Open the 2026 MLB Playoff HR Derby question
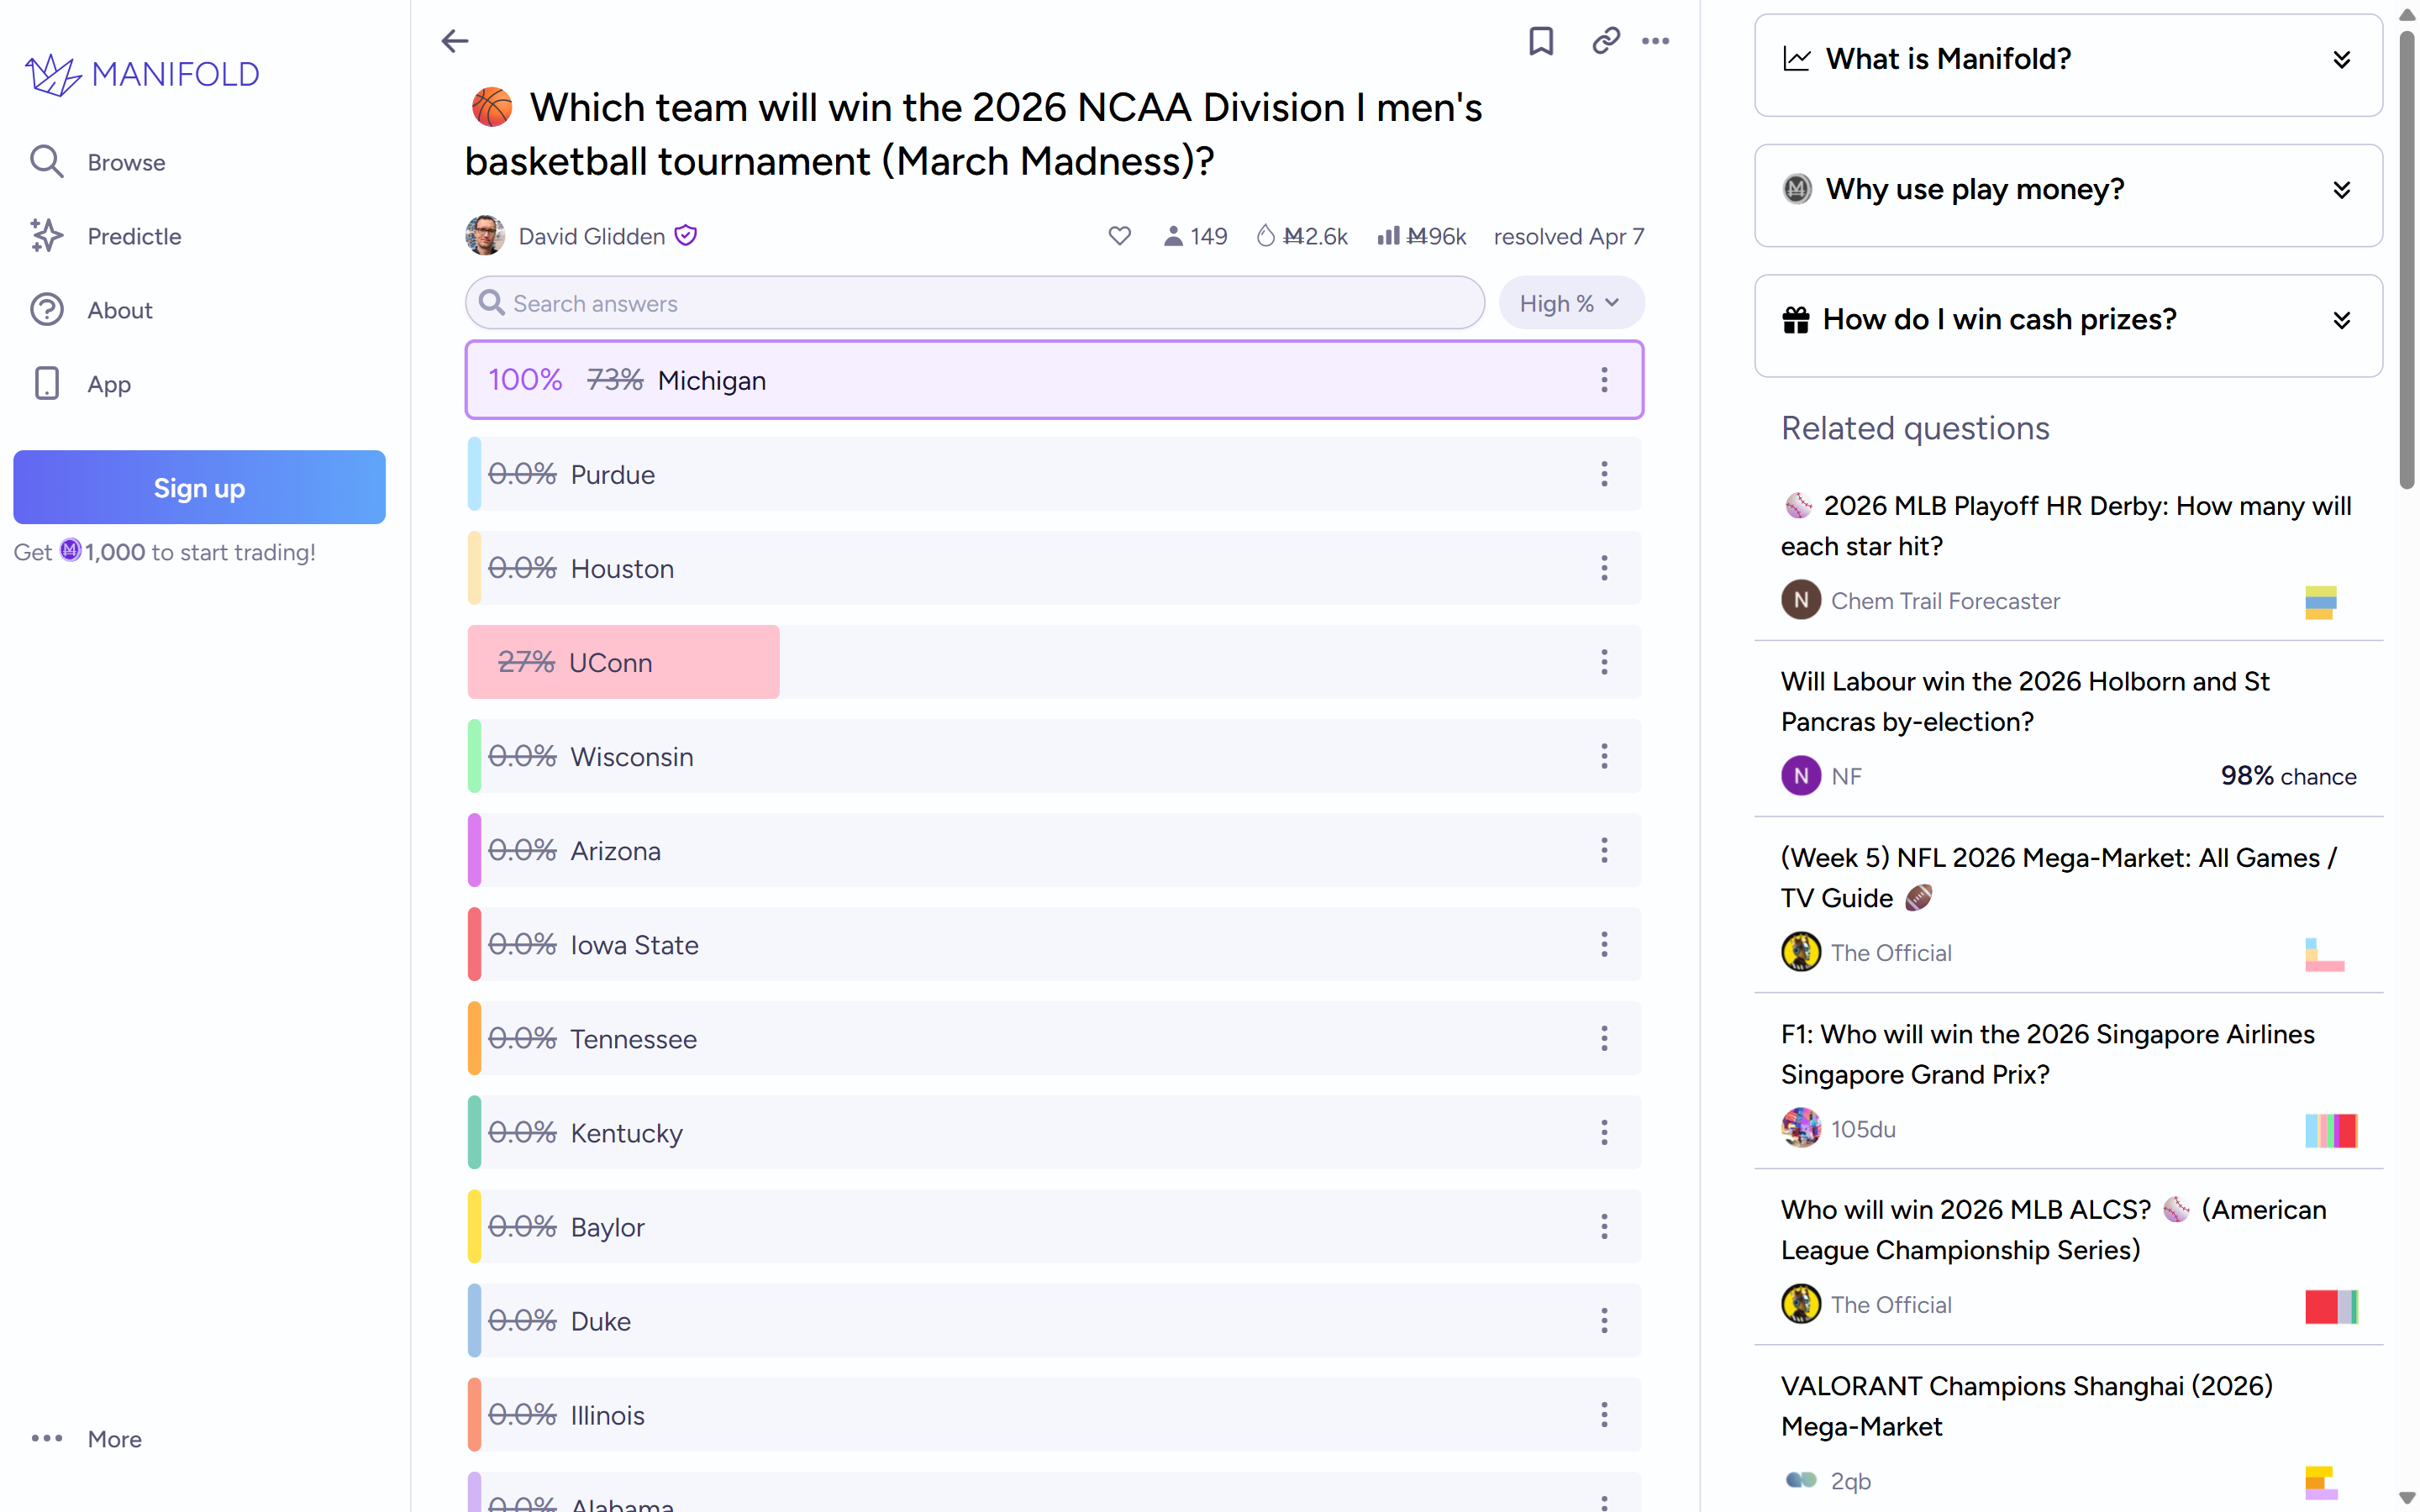Screen dimensions: 2420x1512 [x=2066, y=526]
